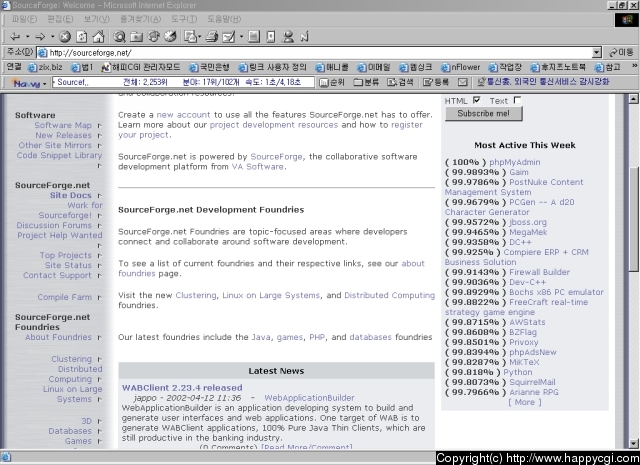This screenshot has height=465, width=640.
Task: Open the History clock icon
Action: [x=170, y=37]
